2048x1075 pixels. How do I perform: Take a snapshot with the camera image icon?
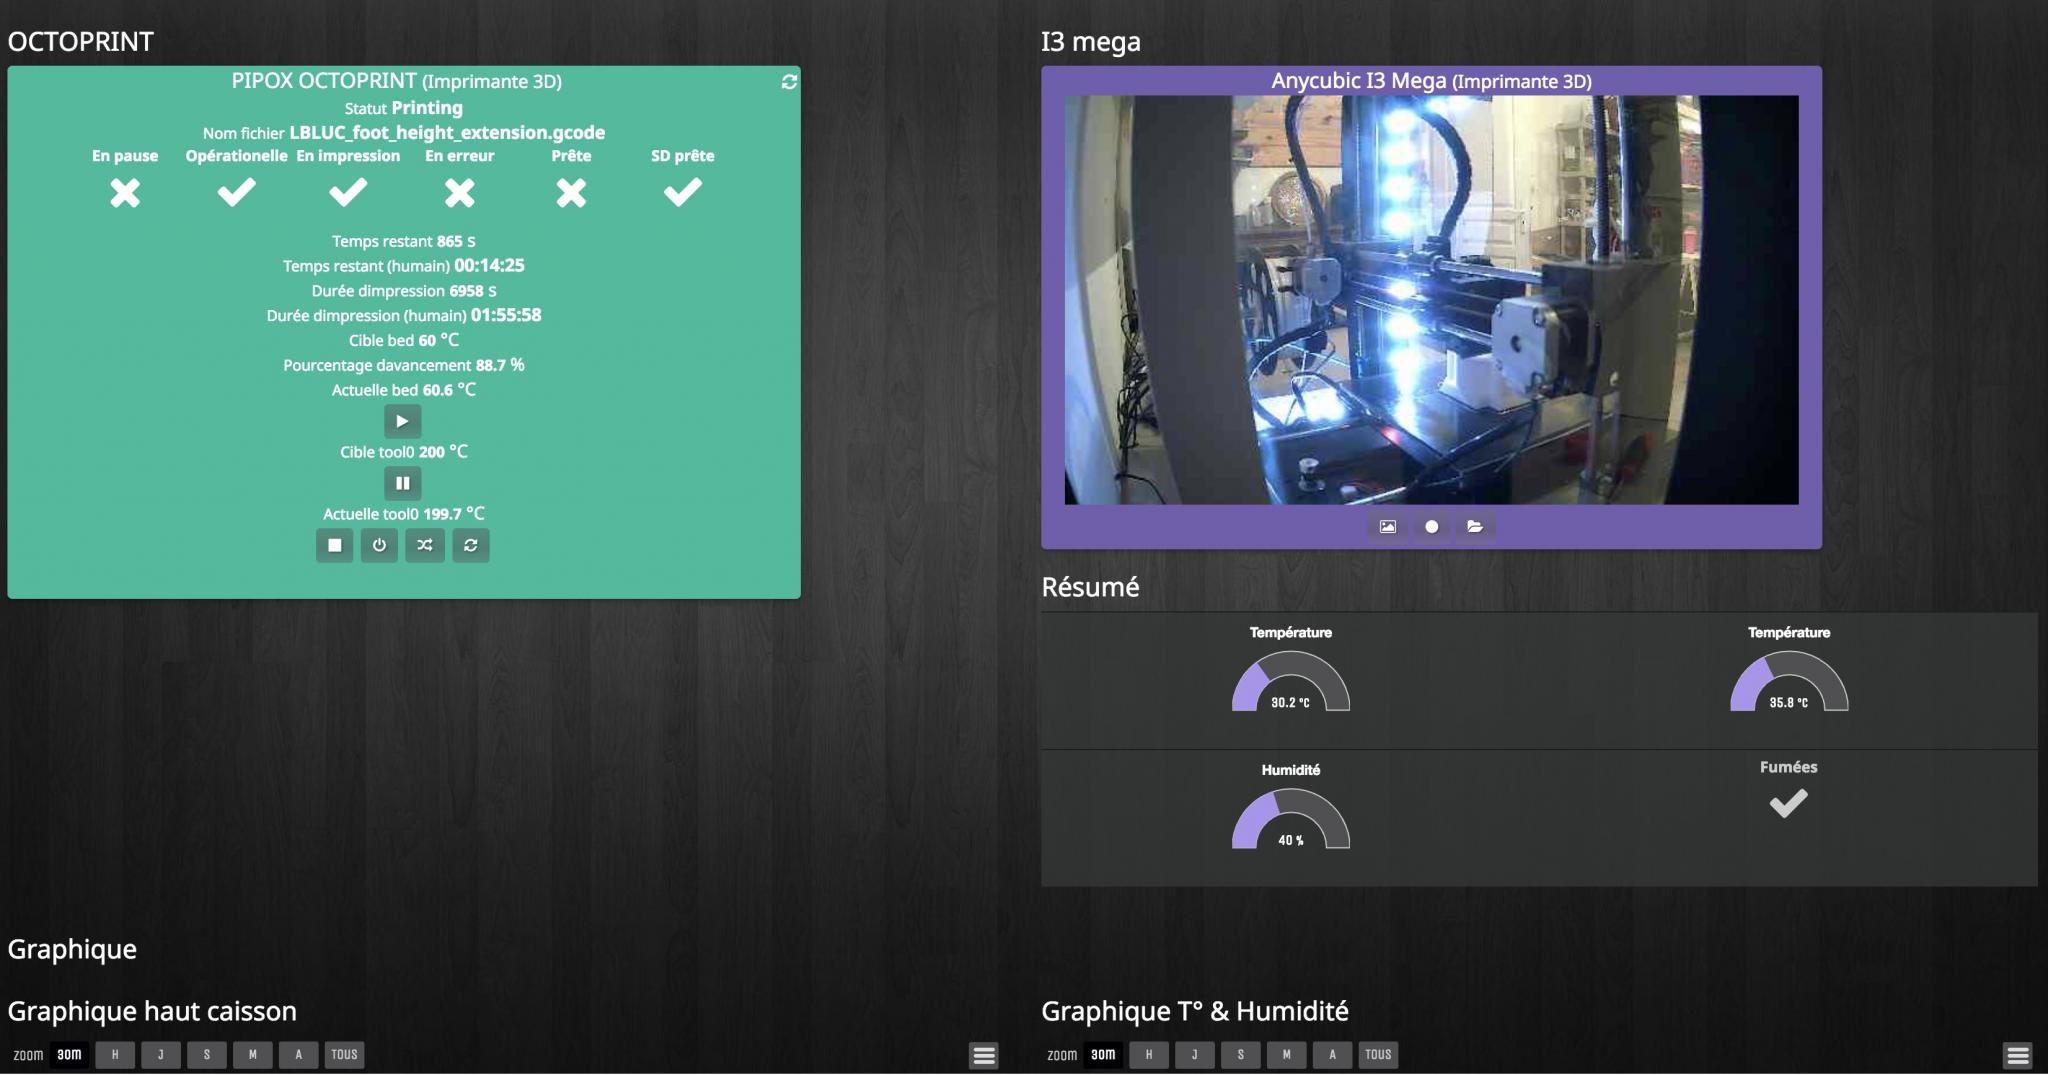(1388, 526)
